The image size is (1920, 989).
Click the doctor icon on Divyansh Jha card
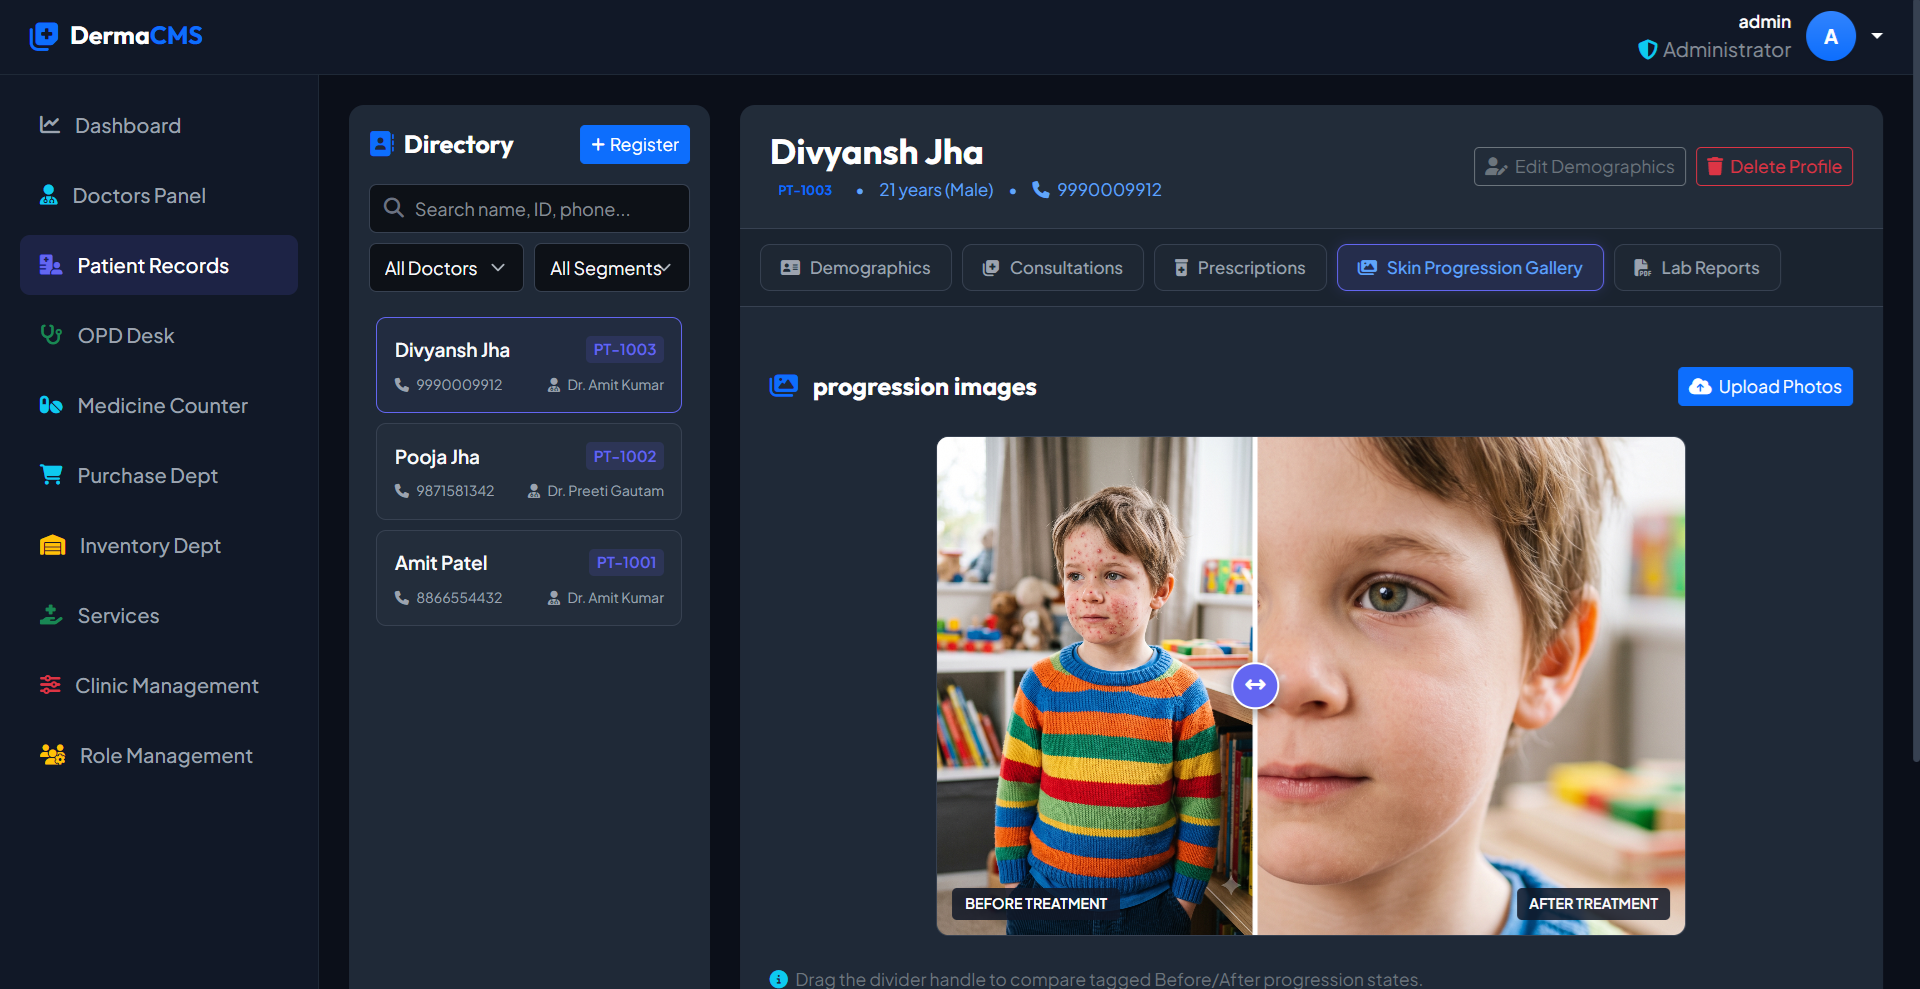554,385
